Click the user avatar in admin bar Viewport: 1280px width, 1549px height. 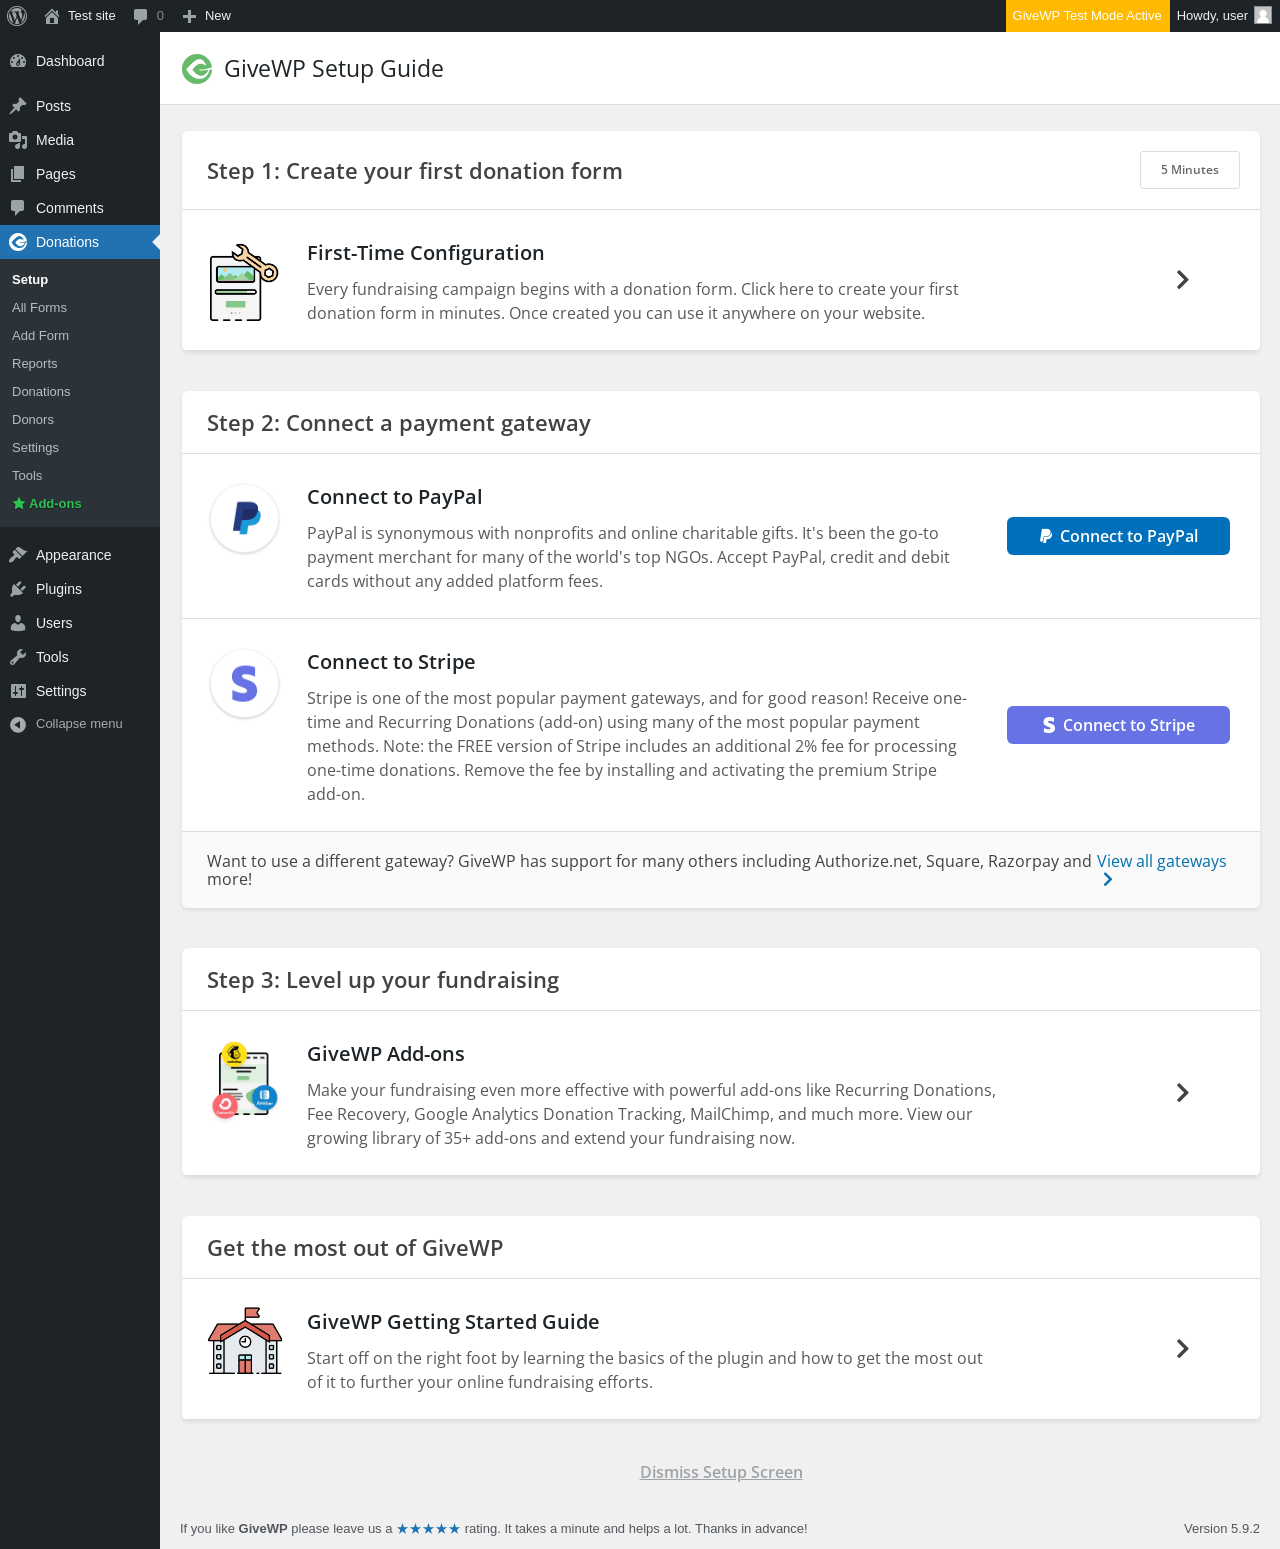[1263, 16]
